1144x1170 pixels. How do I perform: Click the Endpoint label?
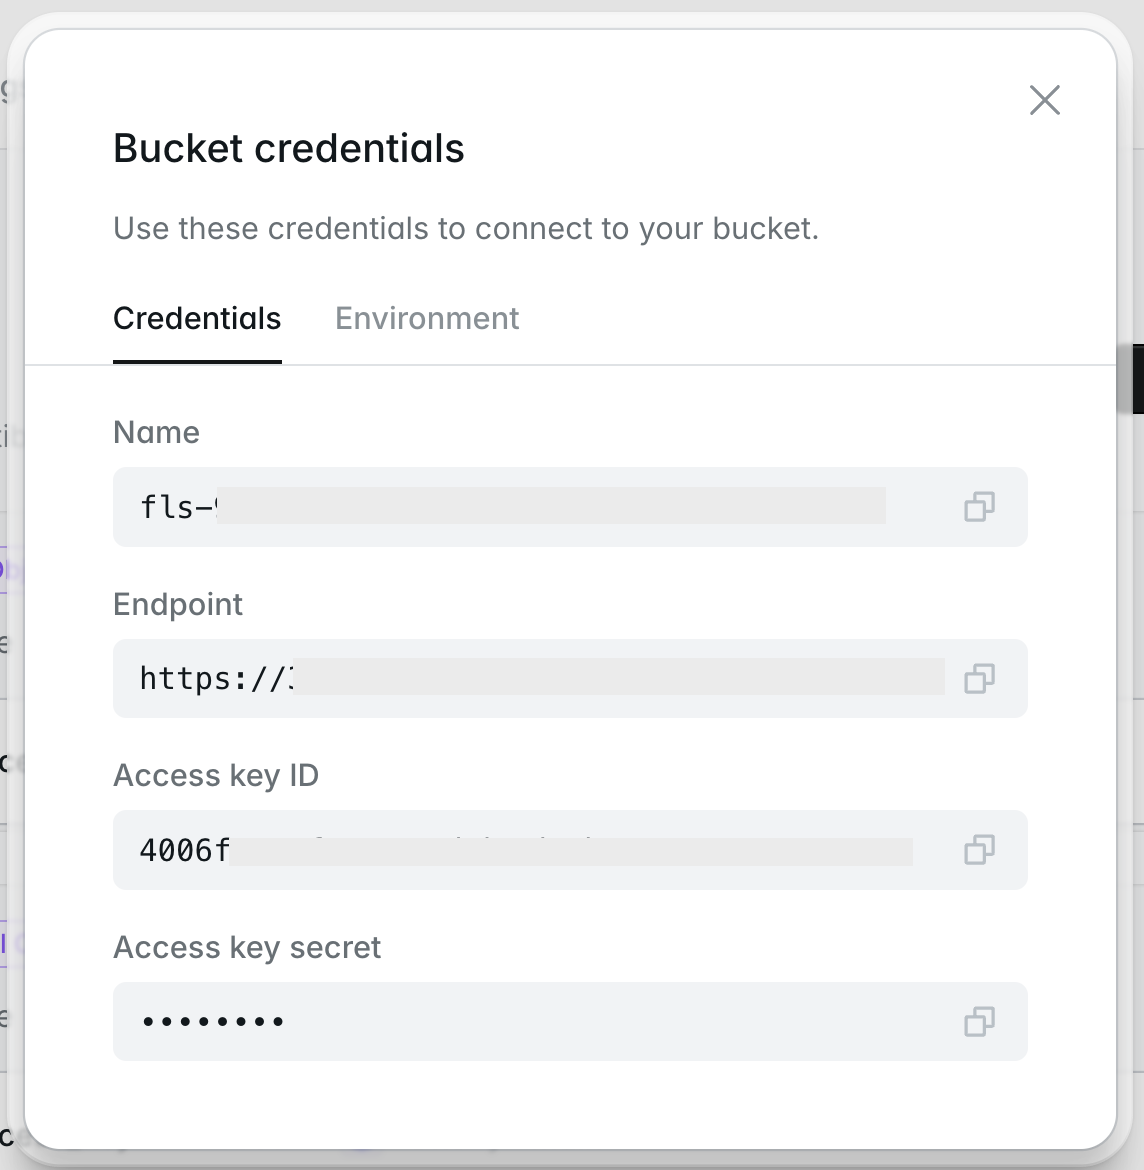[x=178, y=605]
